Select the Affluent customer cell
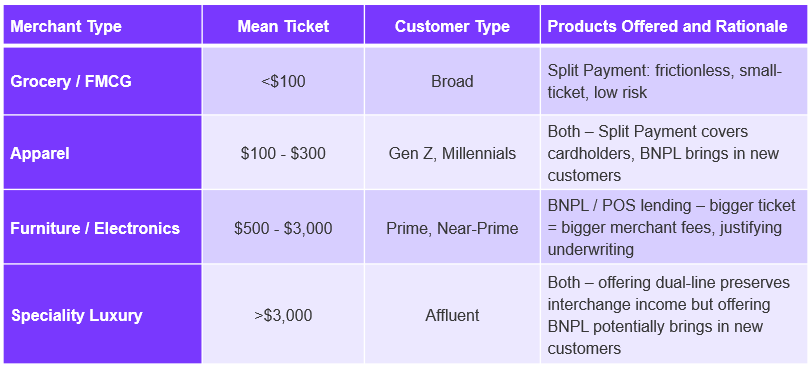812x368 pixels. tap(452, 314)
